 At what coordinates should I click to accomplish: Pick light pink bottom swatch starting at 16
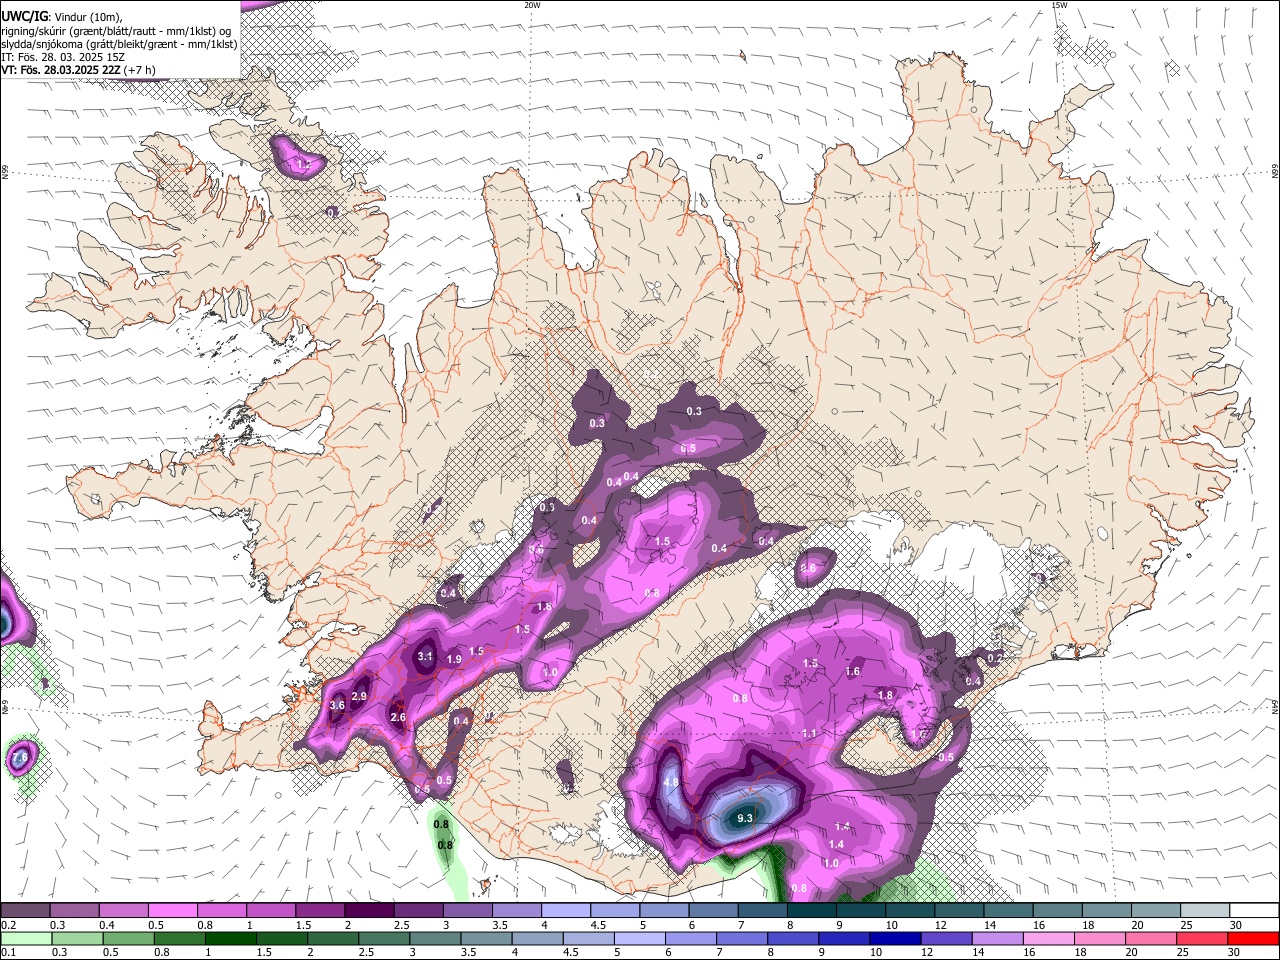coord(1047,939)
